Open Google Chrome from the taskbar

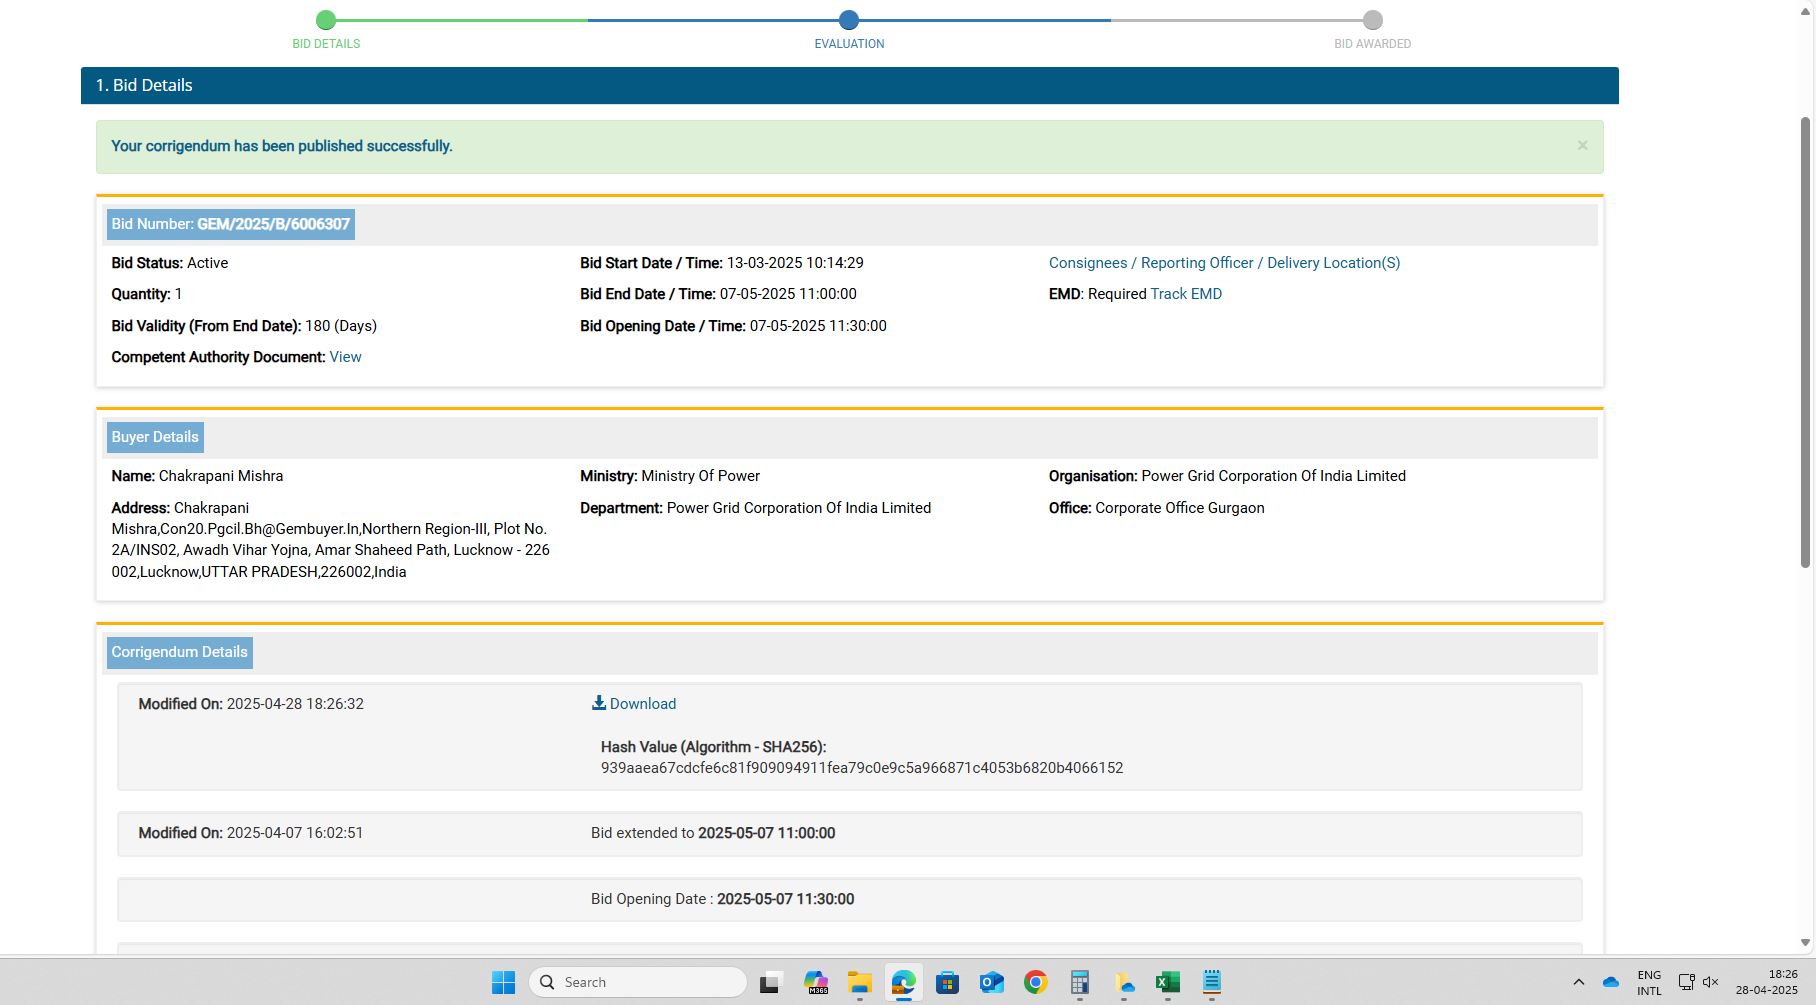coord(1035,982)
